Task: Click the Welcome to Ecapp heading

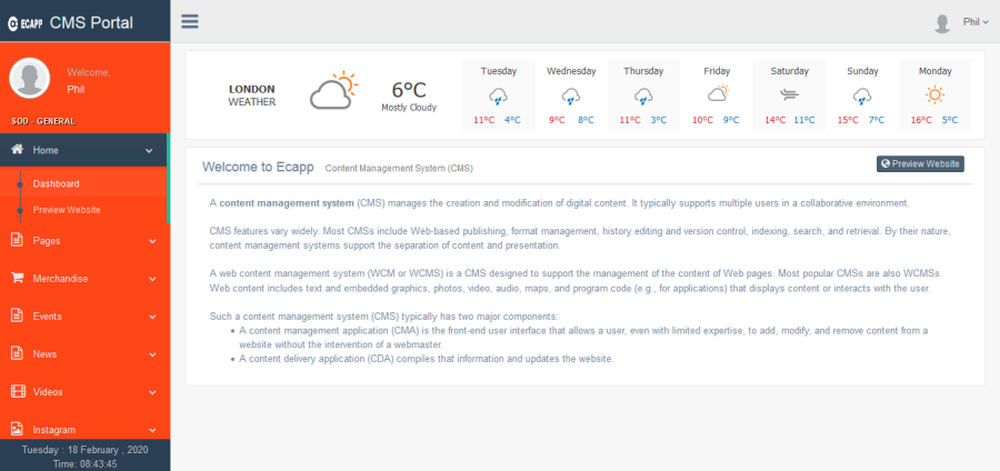Action: (258, 167)
